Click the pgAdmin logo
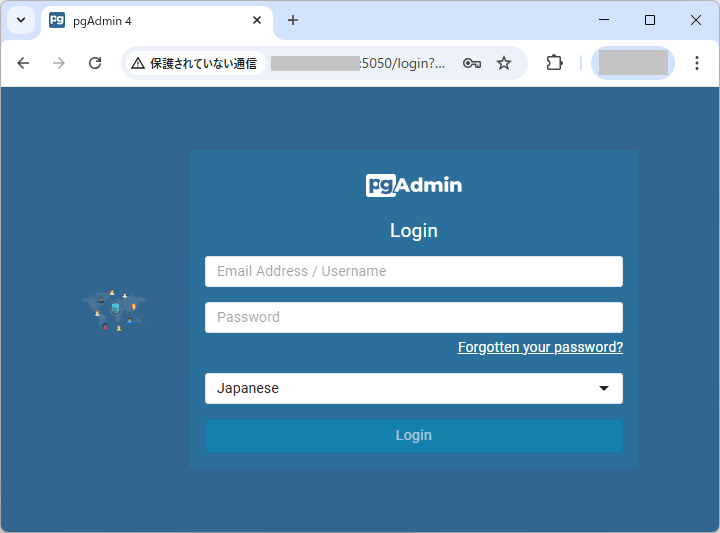720x533 pixels. 414,185
